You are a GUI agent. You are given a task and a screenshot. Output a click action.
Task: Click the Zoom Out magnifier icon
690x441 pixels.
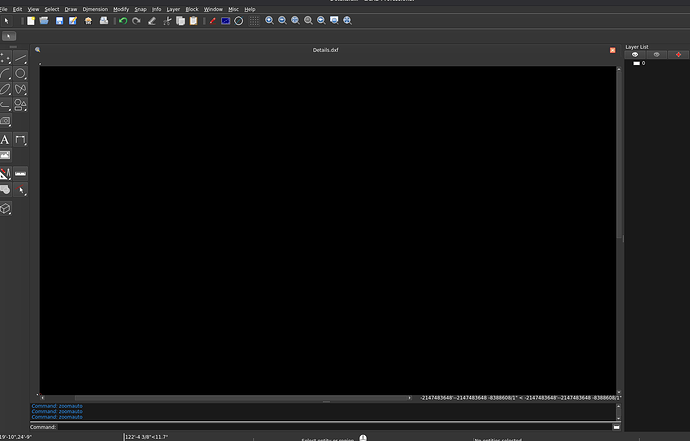click(283, 20)
